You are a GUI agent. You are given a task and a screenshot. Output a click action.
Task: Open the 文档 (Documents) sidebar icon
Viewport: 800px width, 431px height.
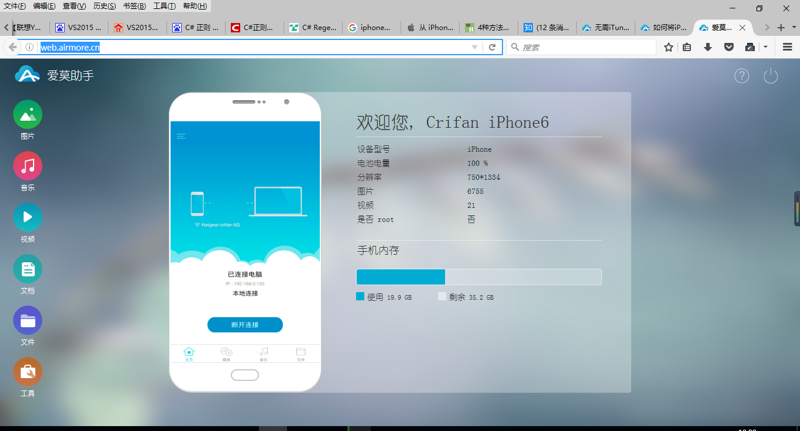[28, 269]
